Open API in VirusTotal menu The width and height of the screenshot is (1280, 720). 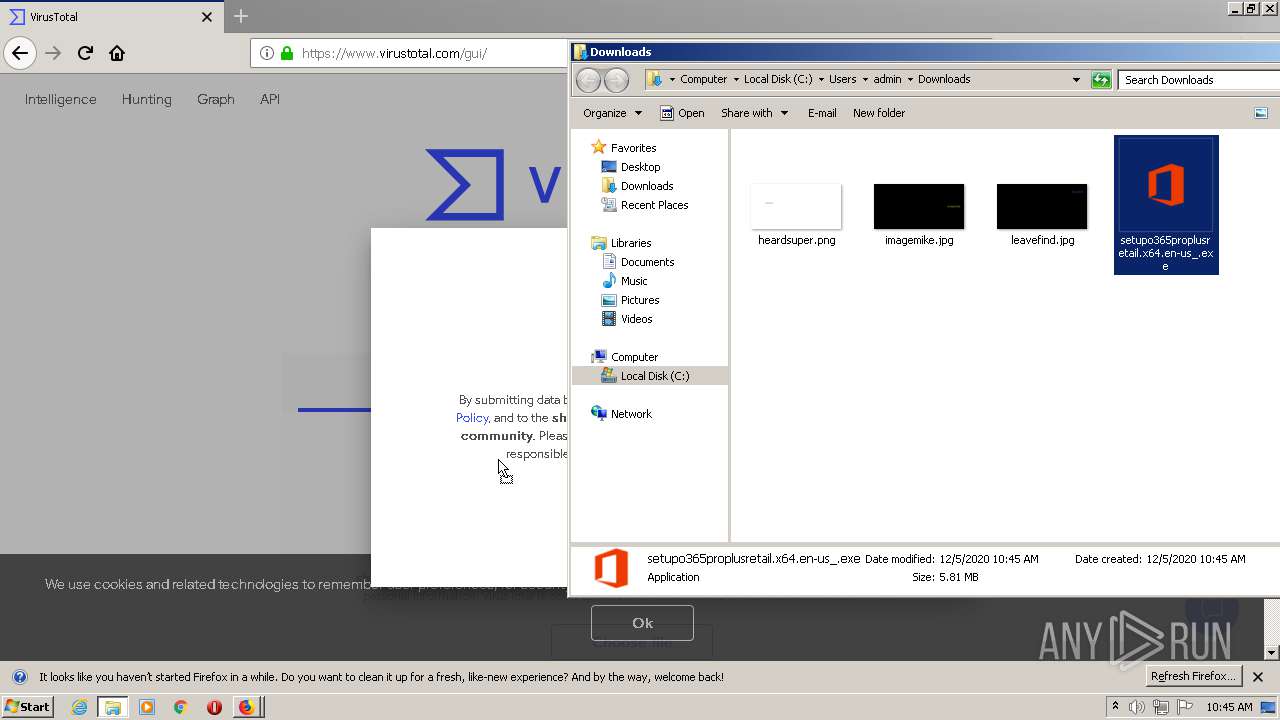[x=270, y=99]
